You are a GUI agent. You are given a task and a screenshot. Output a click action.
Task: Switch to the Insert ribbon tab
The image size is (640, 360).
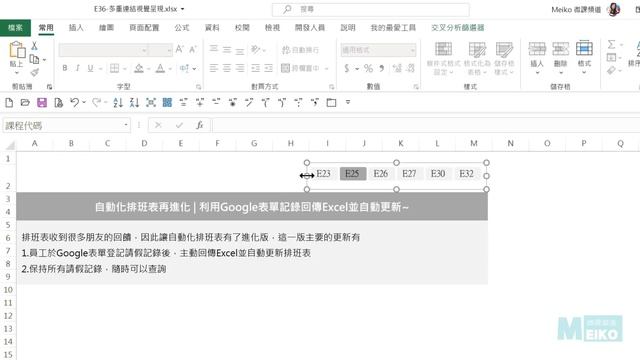click(76, 28)
